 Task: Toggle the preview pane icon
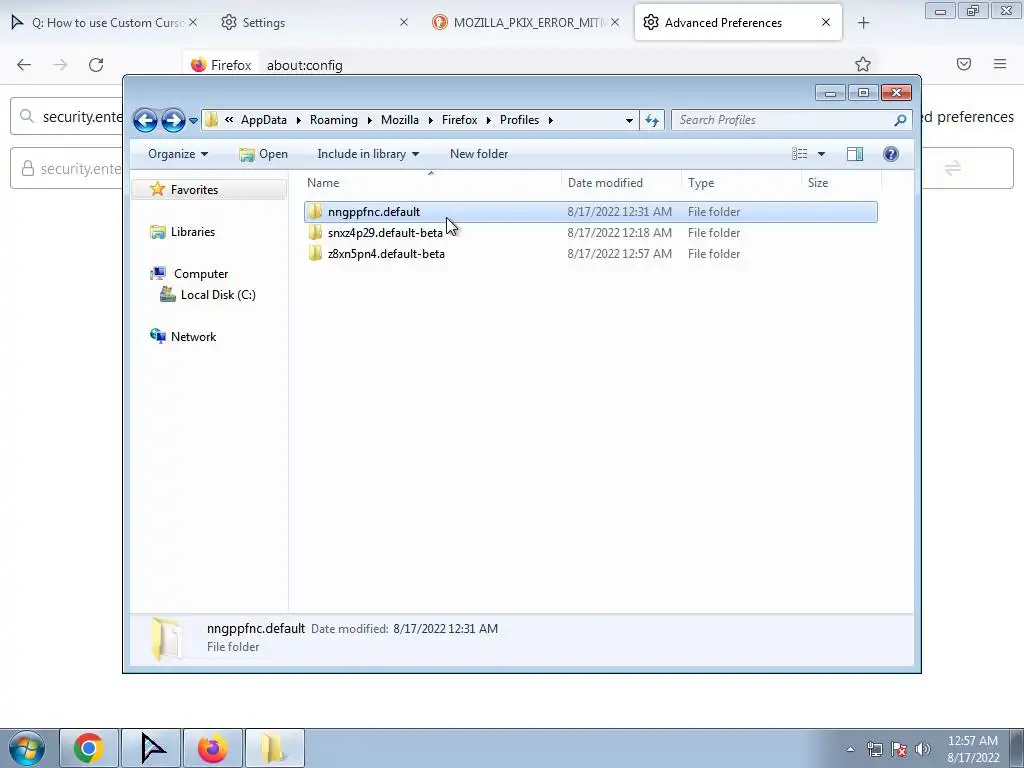point(854,154)
